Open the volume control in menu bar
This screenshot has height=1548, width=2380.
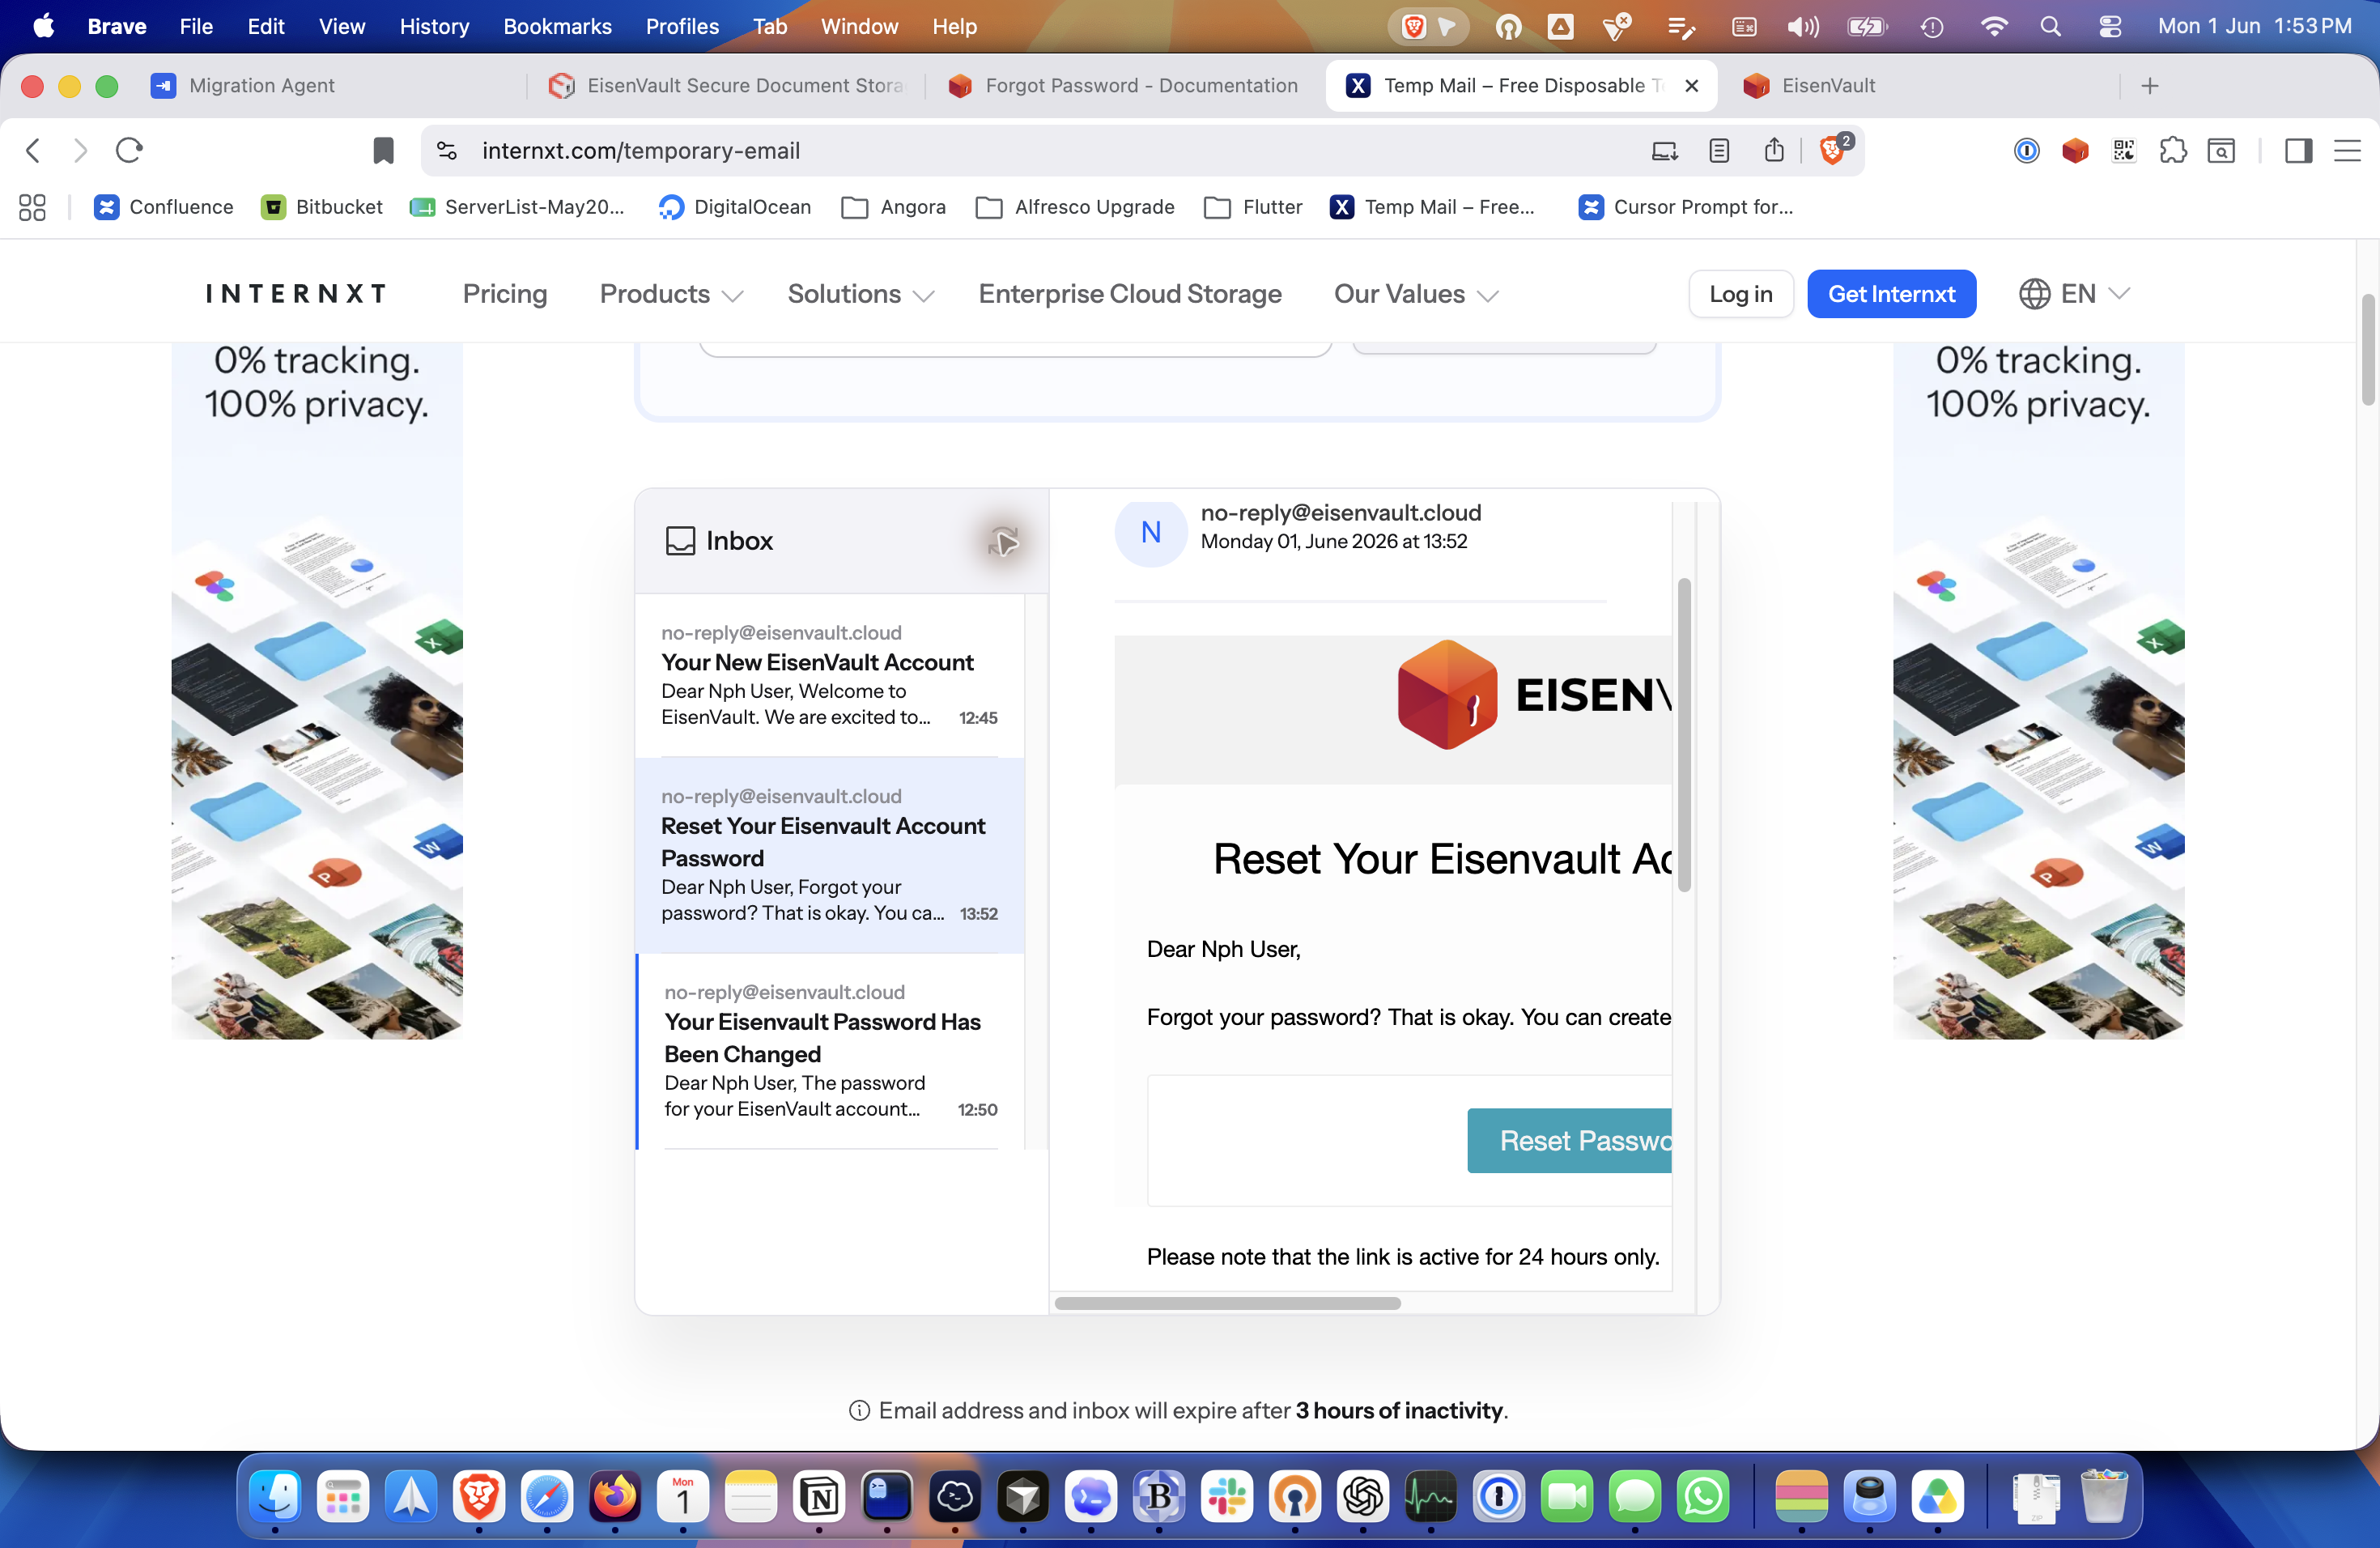1802,27
